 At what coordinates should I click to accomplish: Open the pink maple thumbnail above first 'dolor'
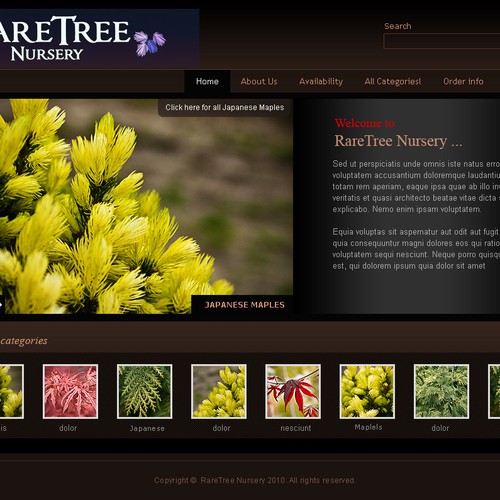coord(70,391)
